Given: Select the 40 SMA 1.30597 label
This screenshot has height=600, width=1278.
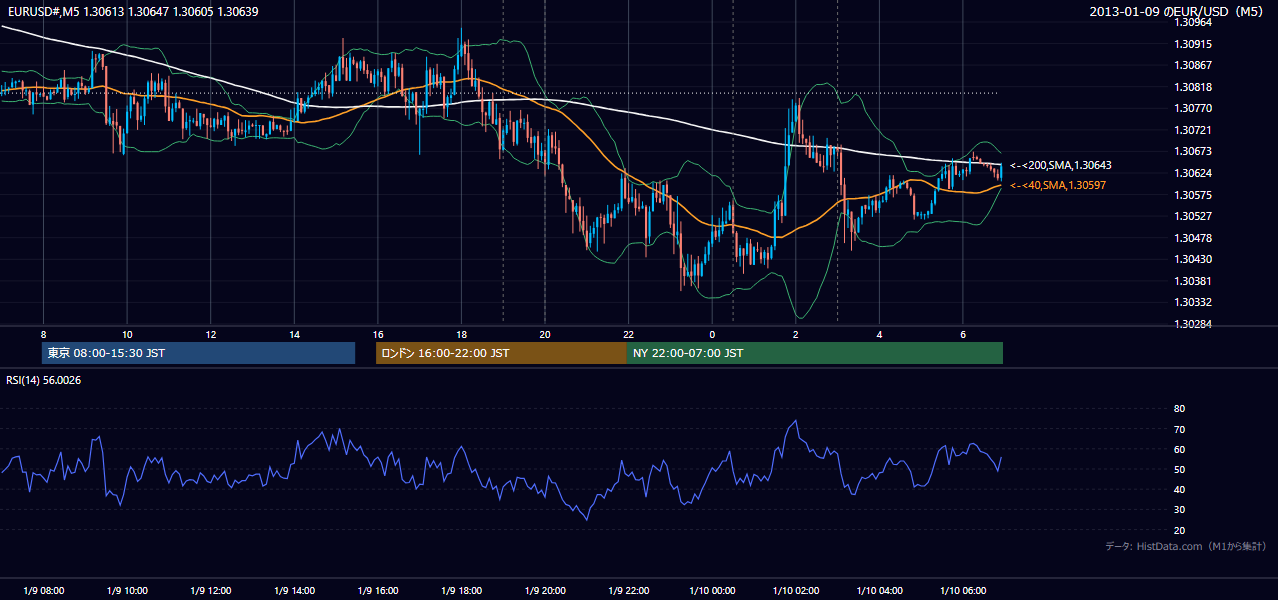Looking at the screenshot, I should pos(1058,185).
